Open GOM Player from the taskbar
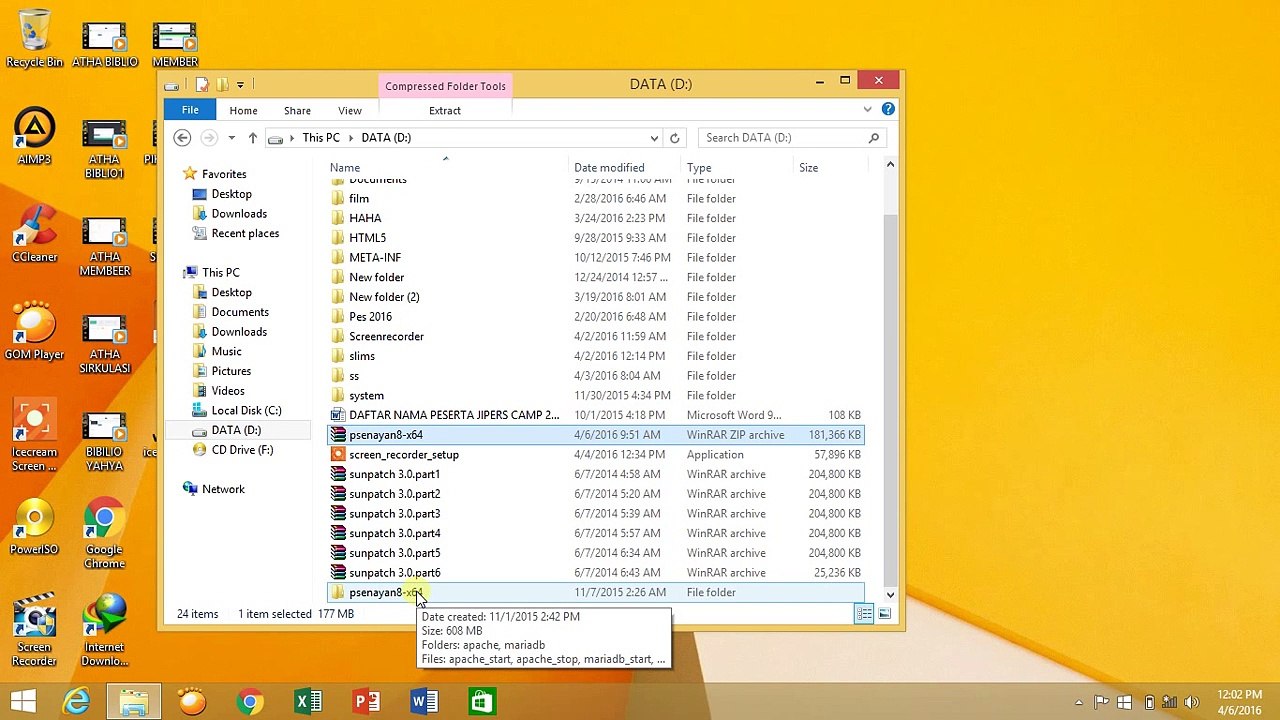The height and width of the screenshot is (720, 1280). pyautogui.click(x=192, y=702)
